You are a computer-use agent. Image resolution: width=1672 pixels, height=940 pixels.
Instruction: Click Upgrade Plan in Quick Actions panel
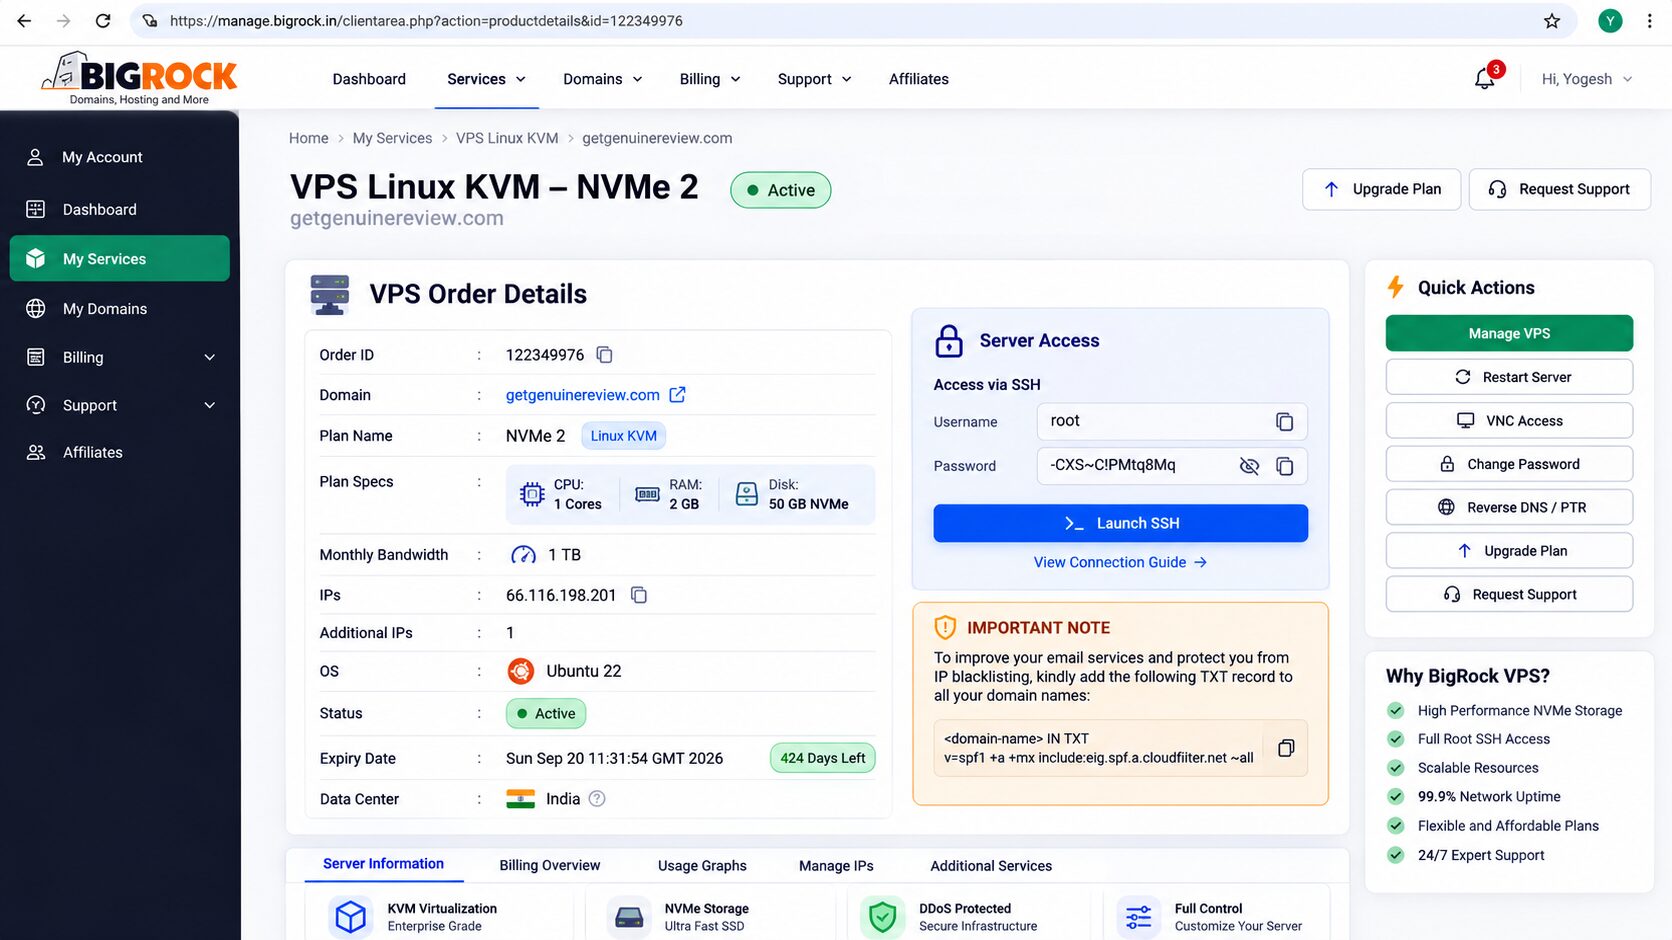1509,551
